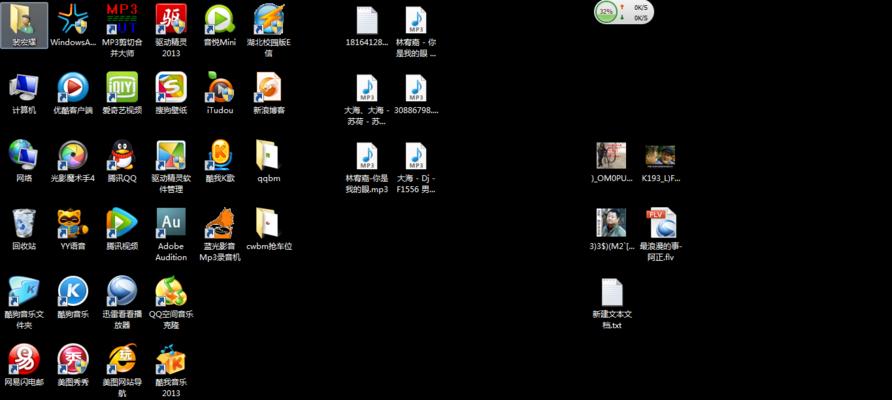892x400 pixels.
Task: Select the 回收站 recycle bin
Action: (x=24, y=229)
